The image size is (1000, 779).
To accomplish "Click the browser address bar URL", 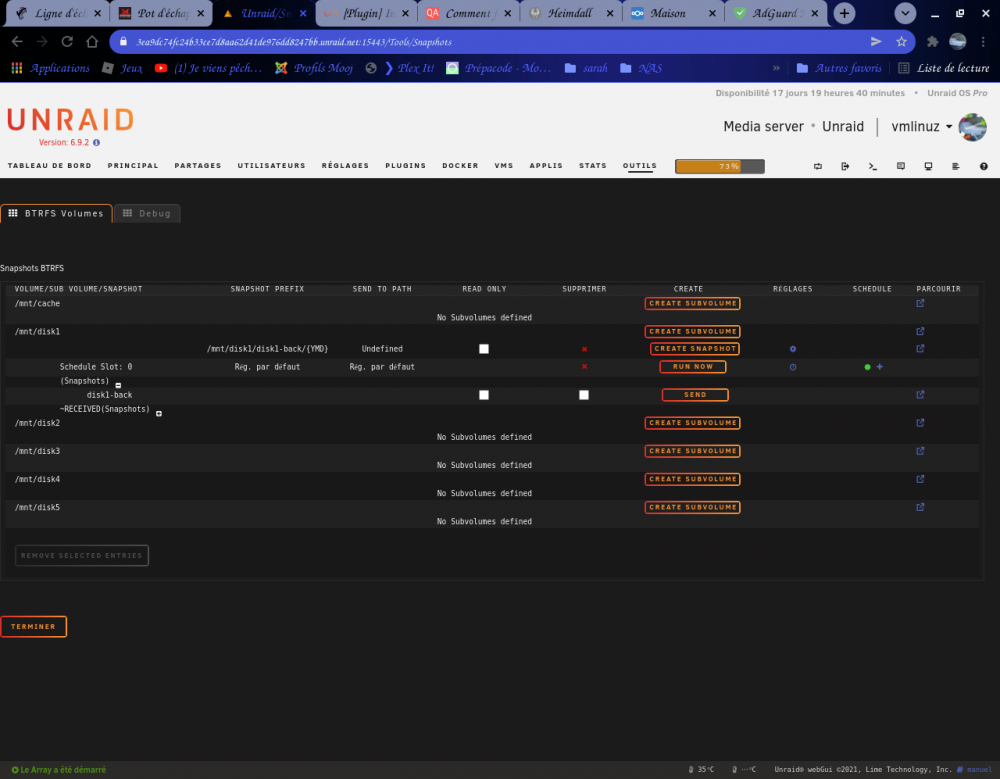I will click(x=293, y=42).
